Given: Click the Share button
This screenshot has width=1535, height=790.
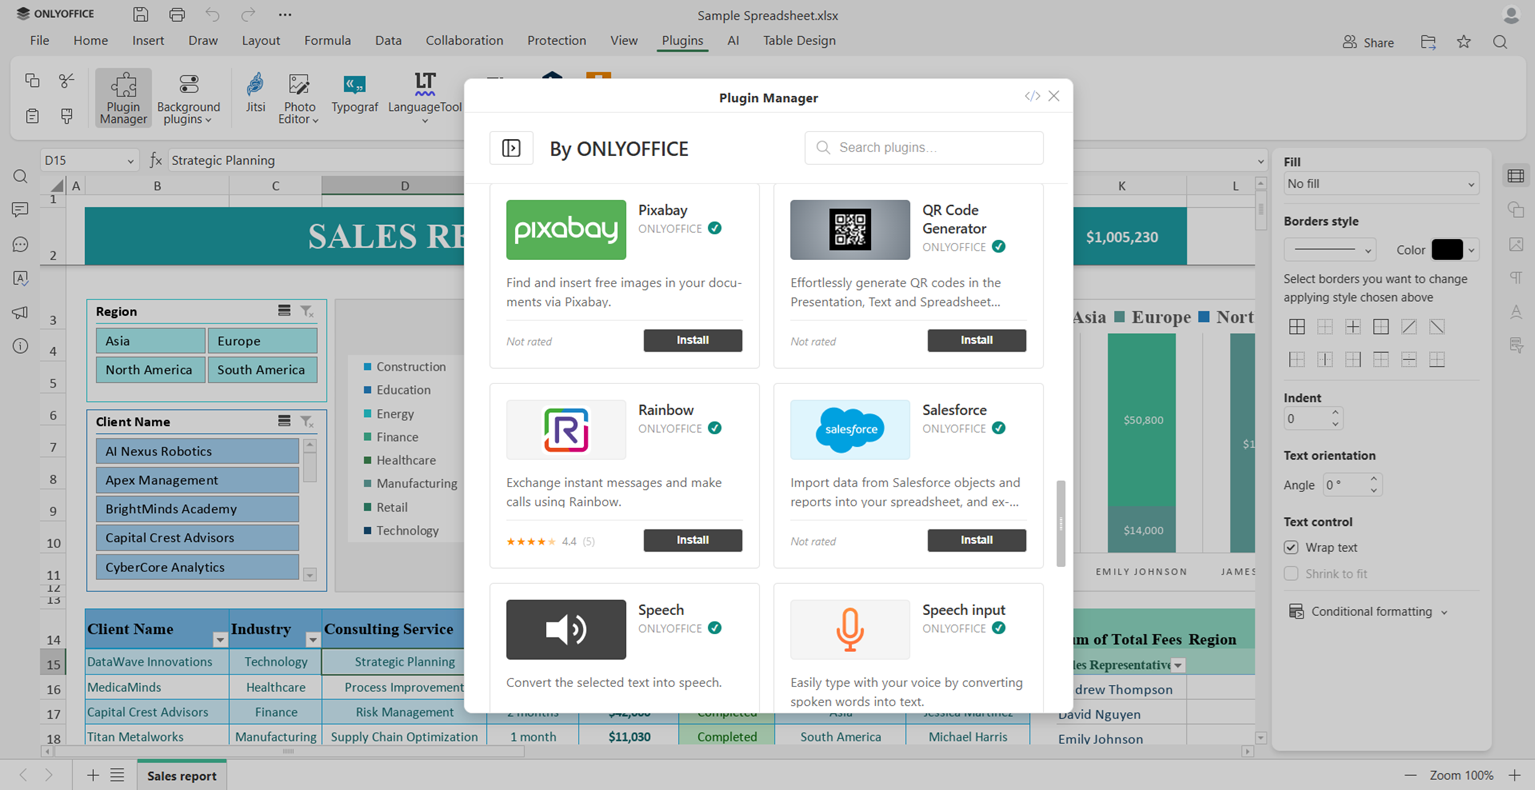Looking at the screenshot, I should coord(1368,42).
